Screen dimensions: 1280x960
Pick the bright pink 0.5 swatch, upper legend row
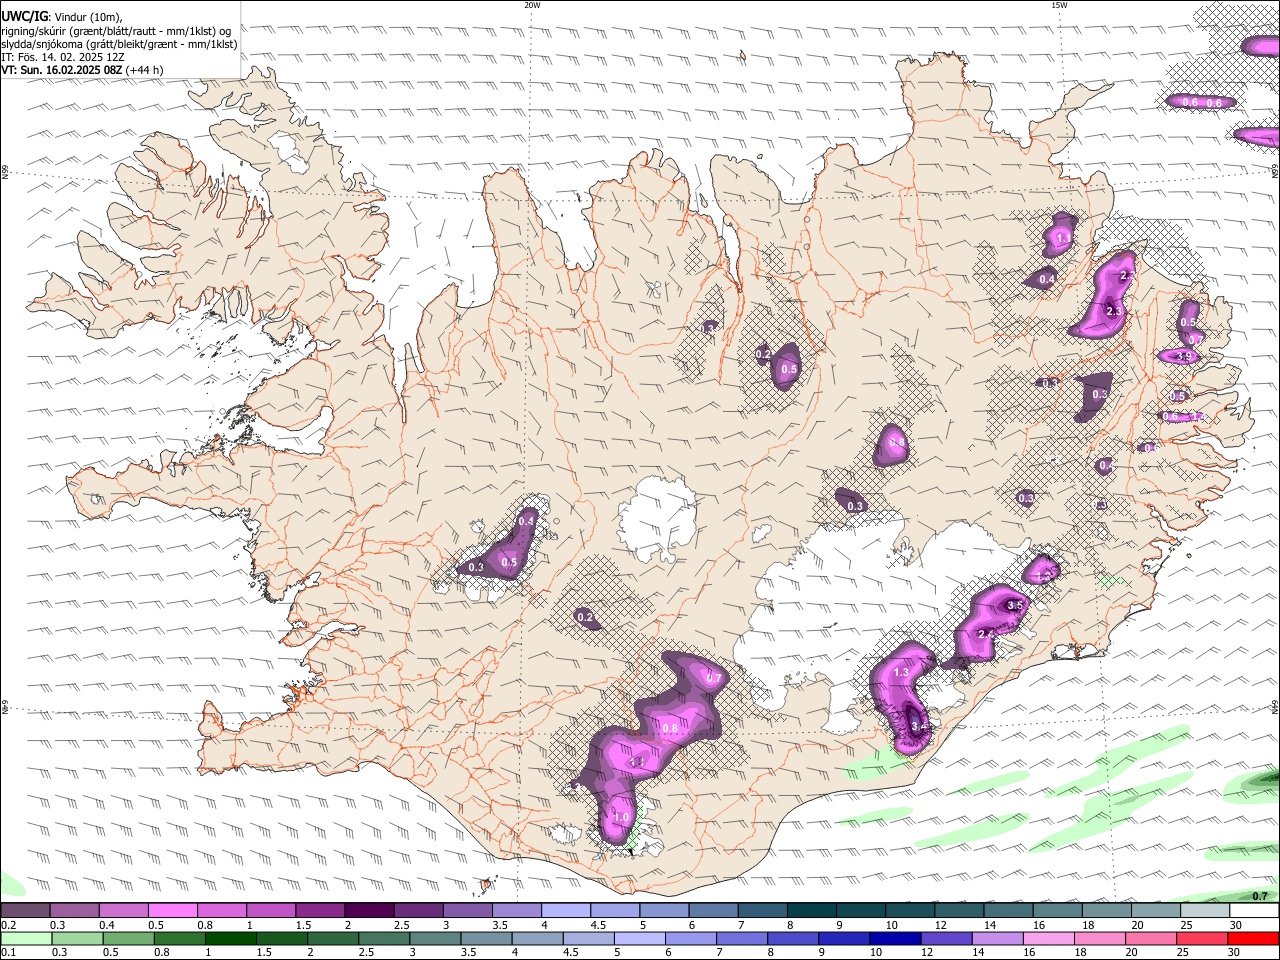coord(172,911)
